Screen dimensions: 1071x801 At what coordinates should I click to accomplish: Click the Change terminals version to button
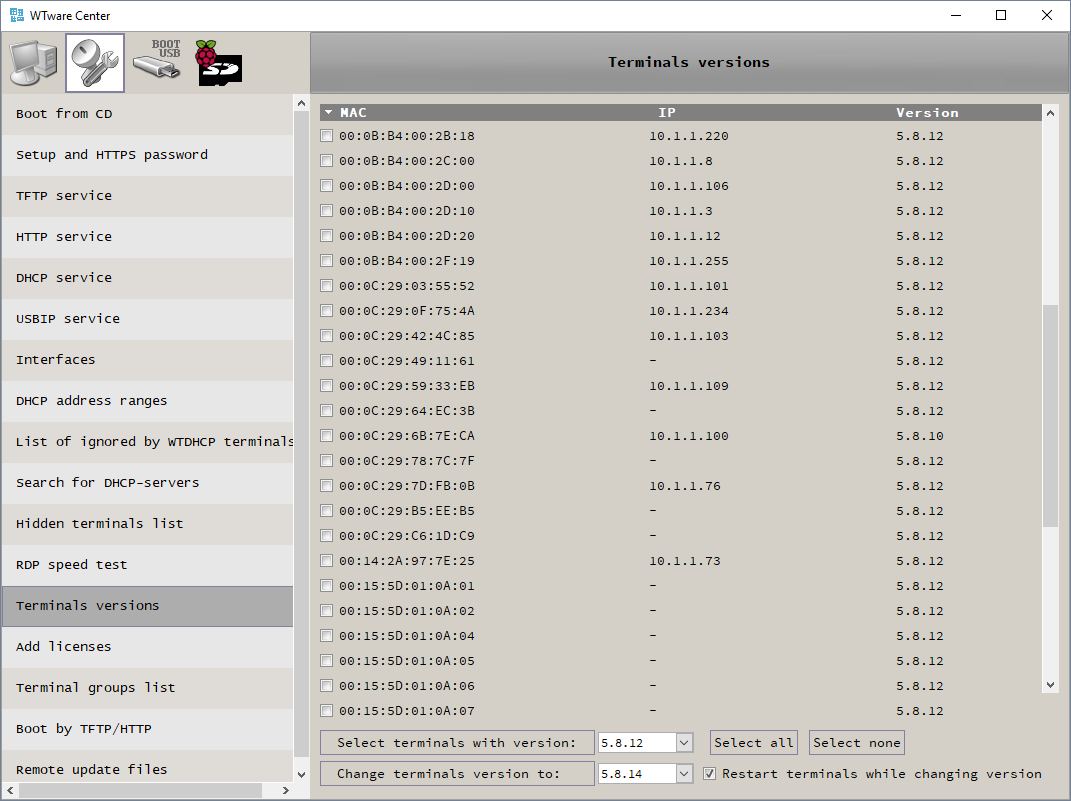pos(456,774)
